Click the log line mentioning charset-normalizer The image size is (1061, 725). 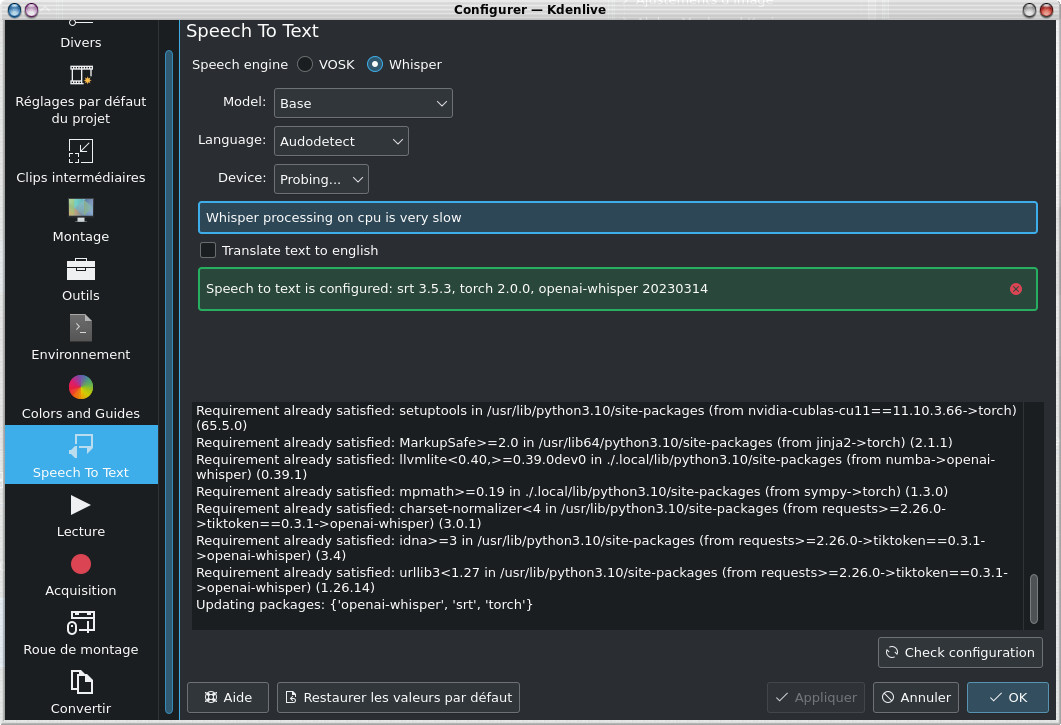[571, 516]
